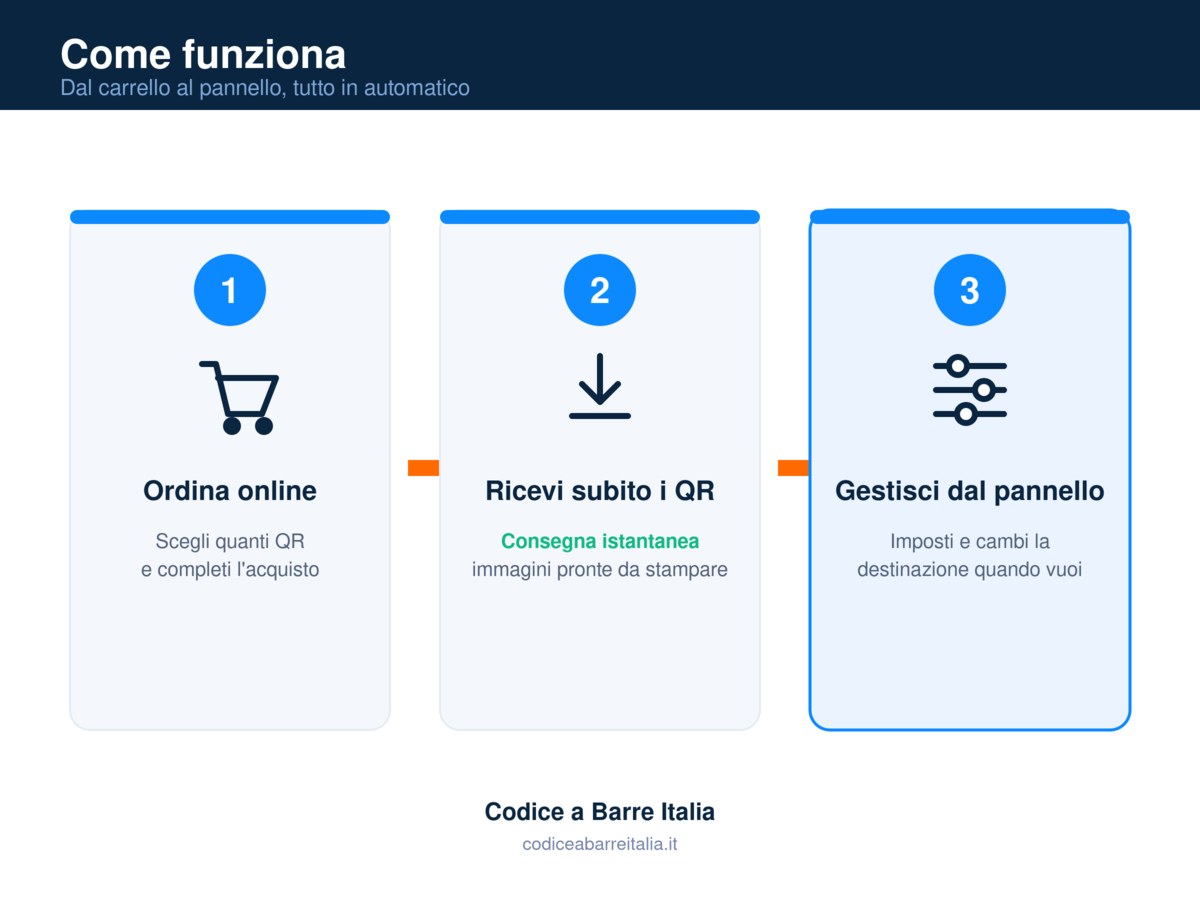Click the shopping cart icon

[x=238, y=397]
